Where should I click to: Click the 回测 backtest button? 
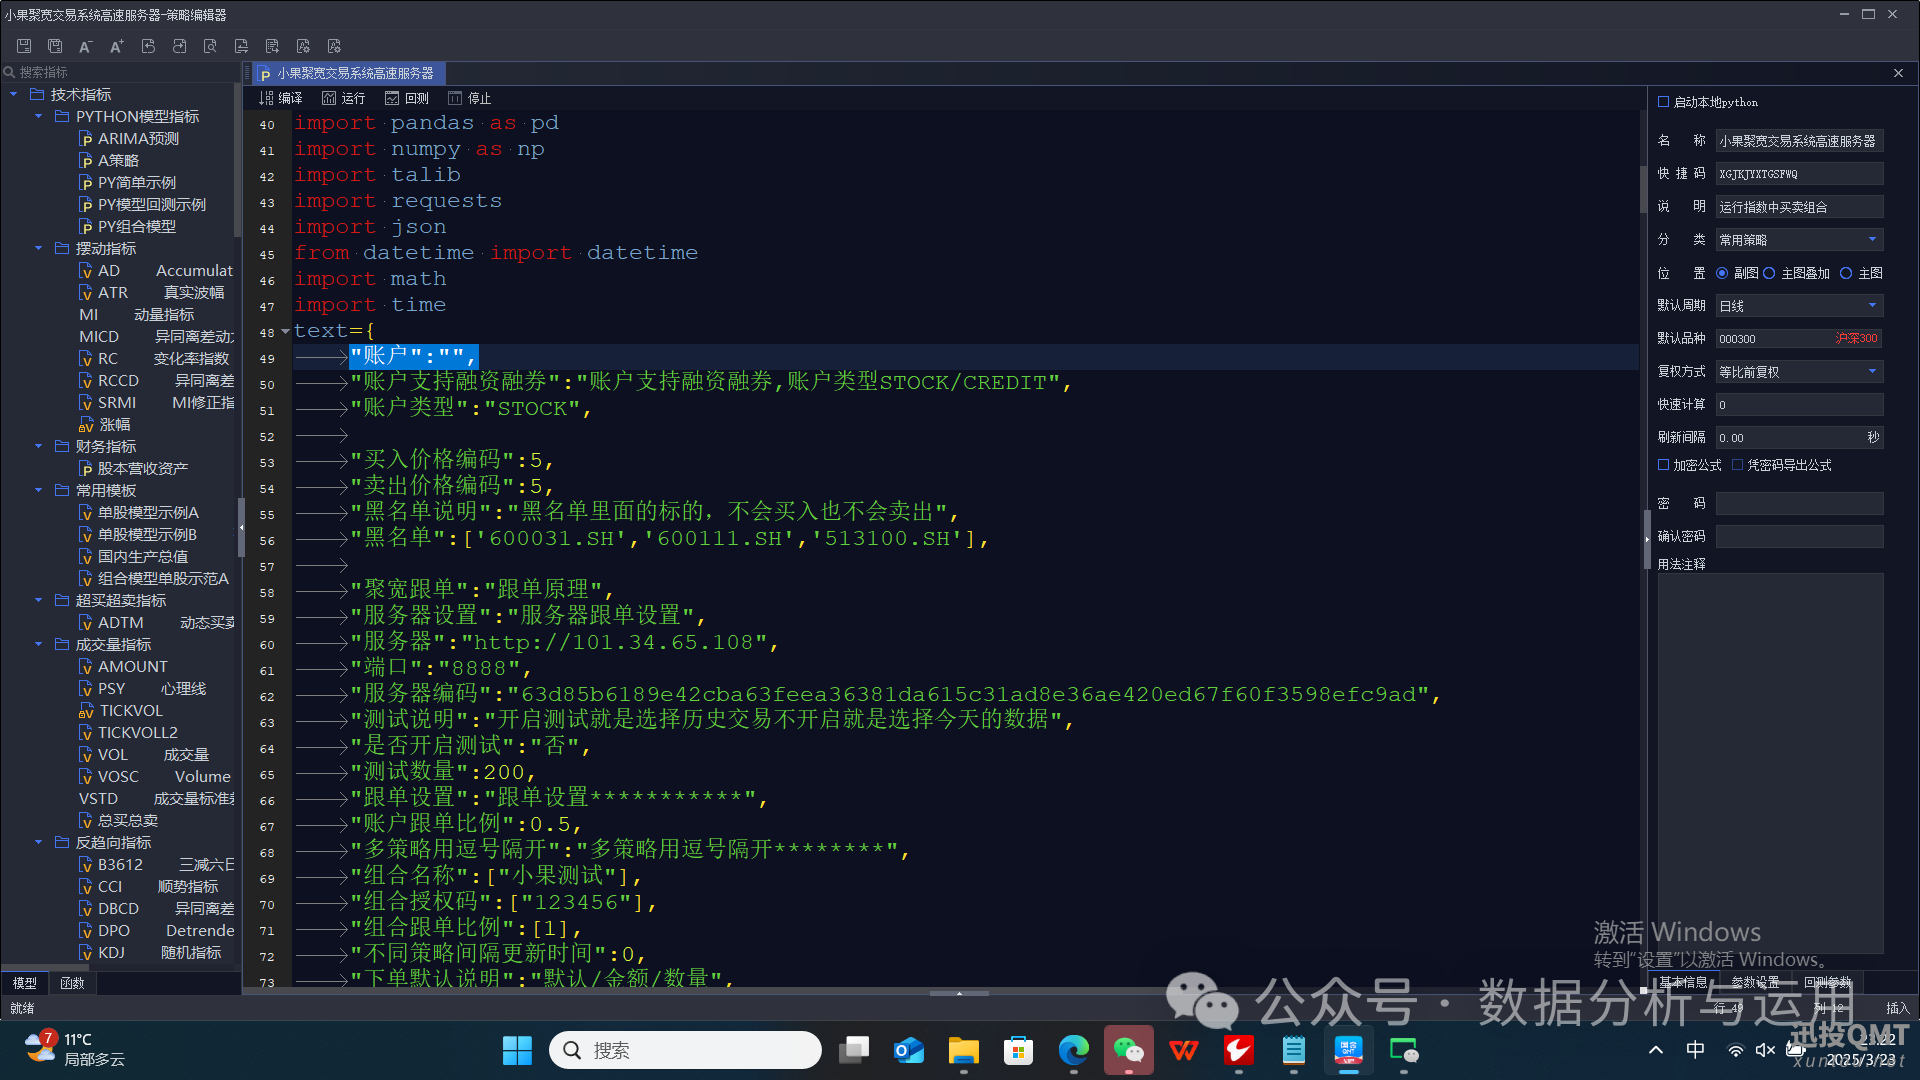click(407, 98)
